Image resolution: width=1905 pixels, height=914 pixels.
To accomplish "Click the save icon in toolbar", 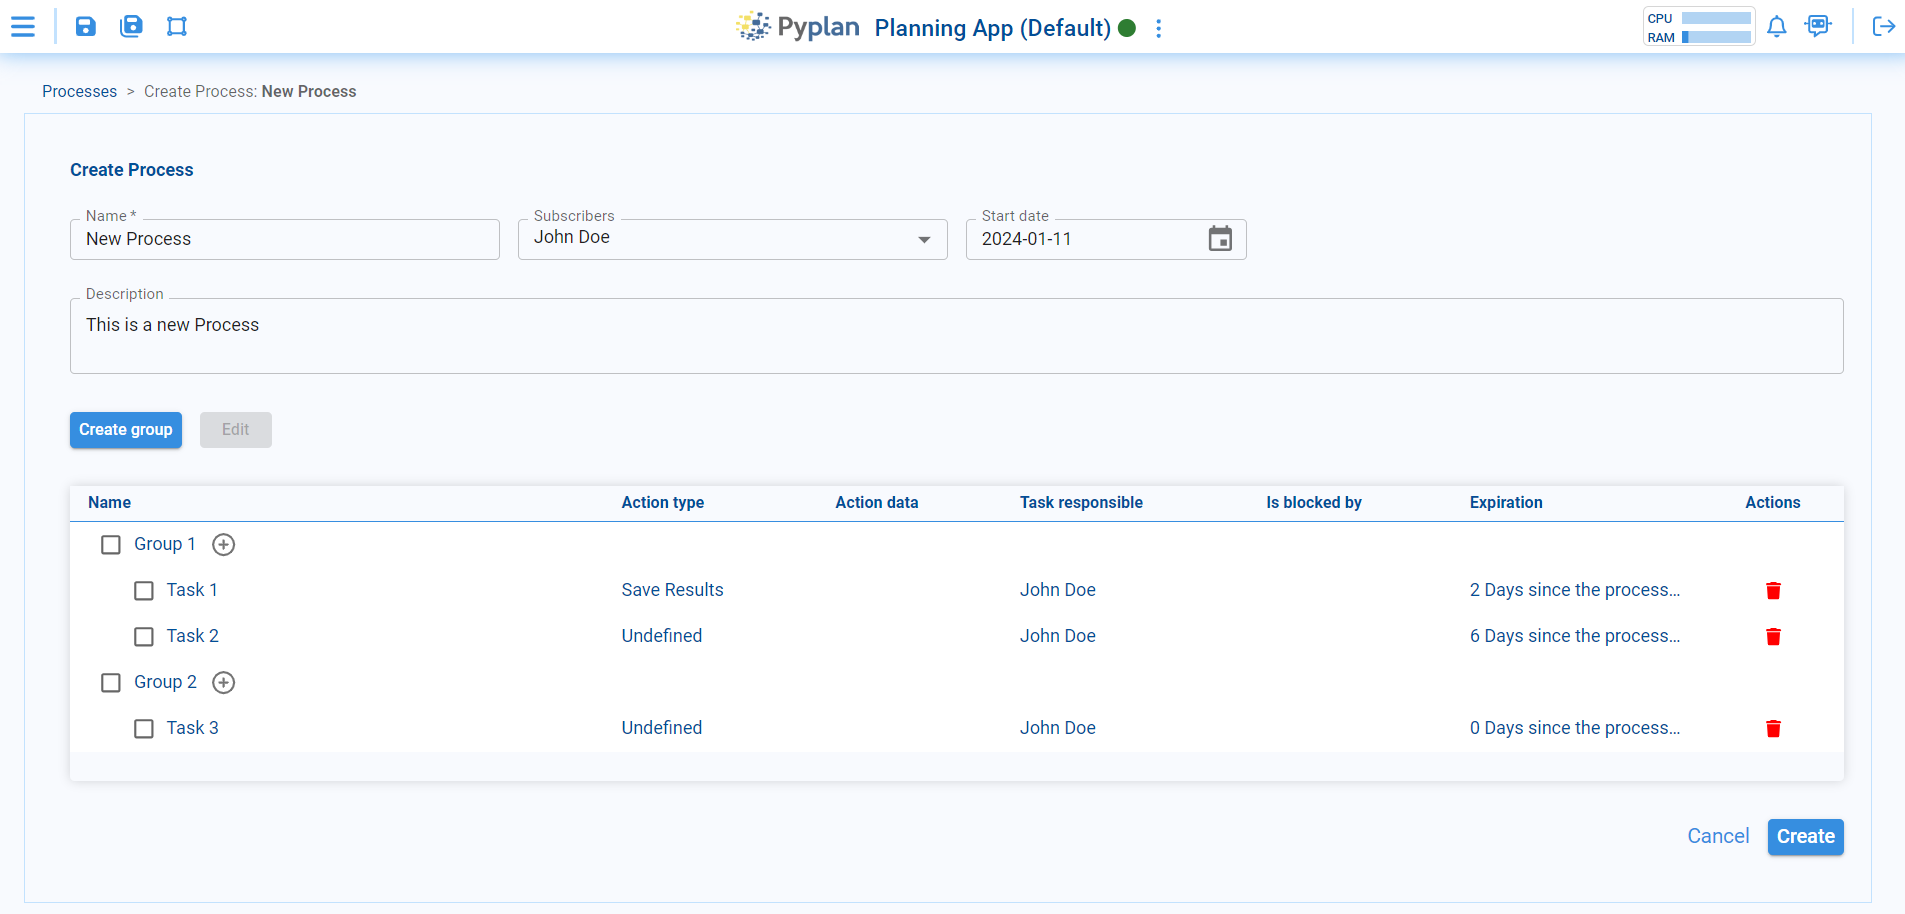I will (x=86, y=27).
